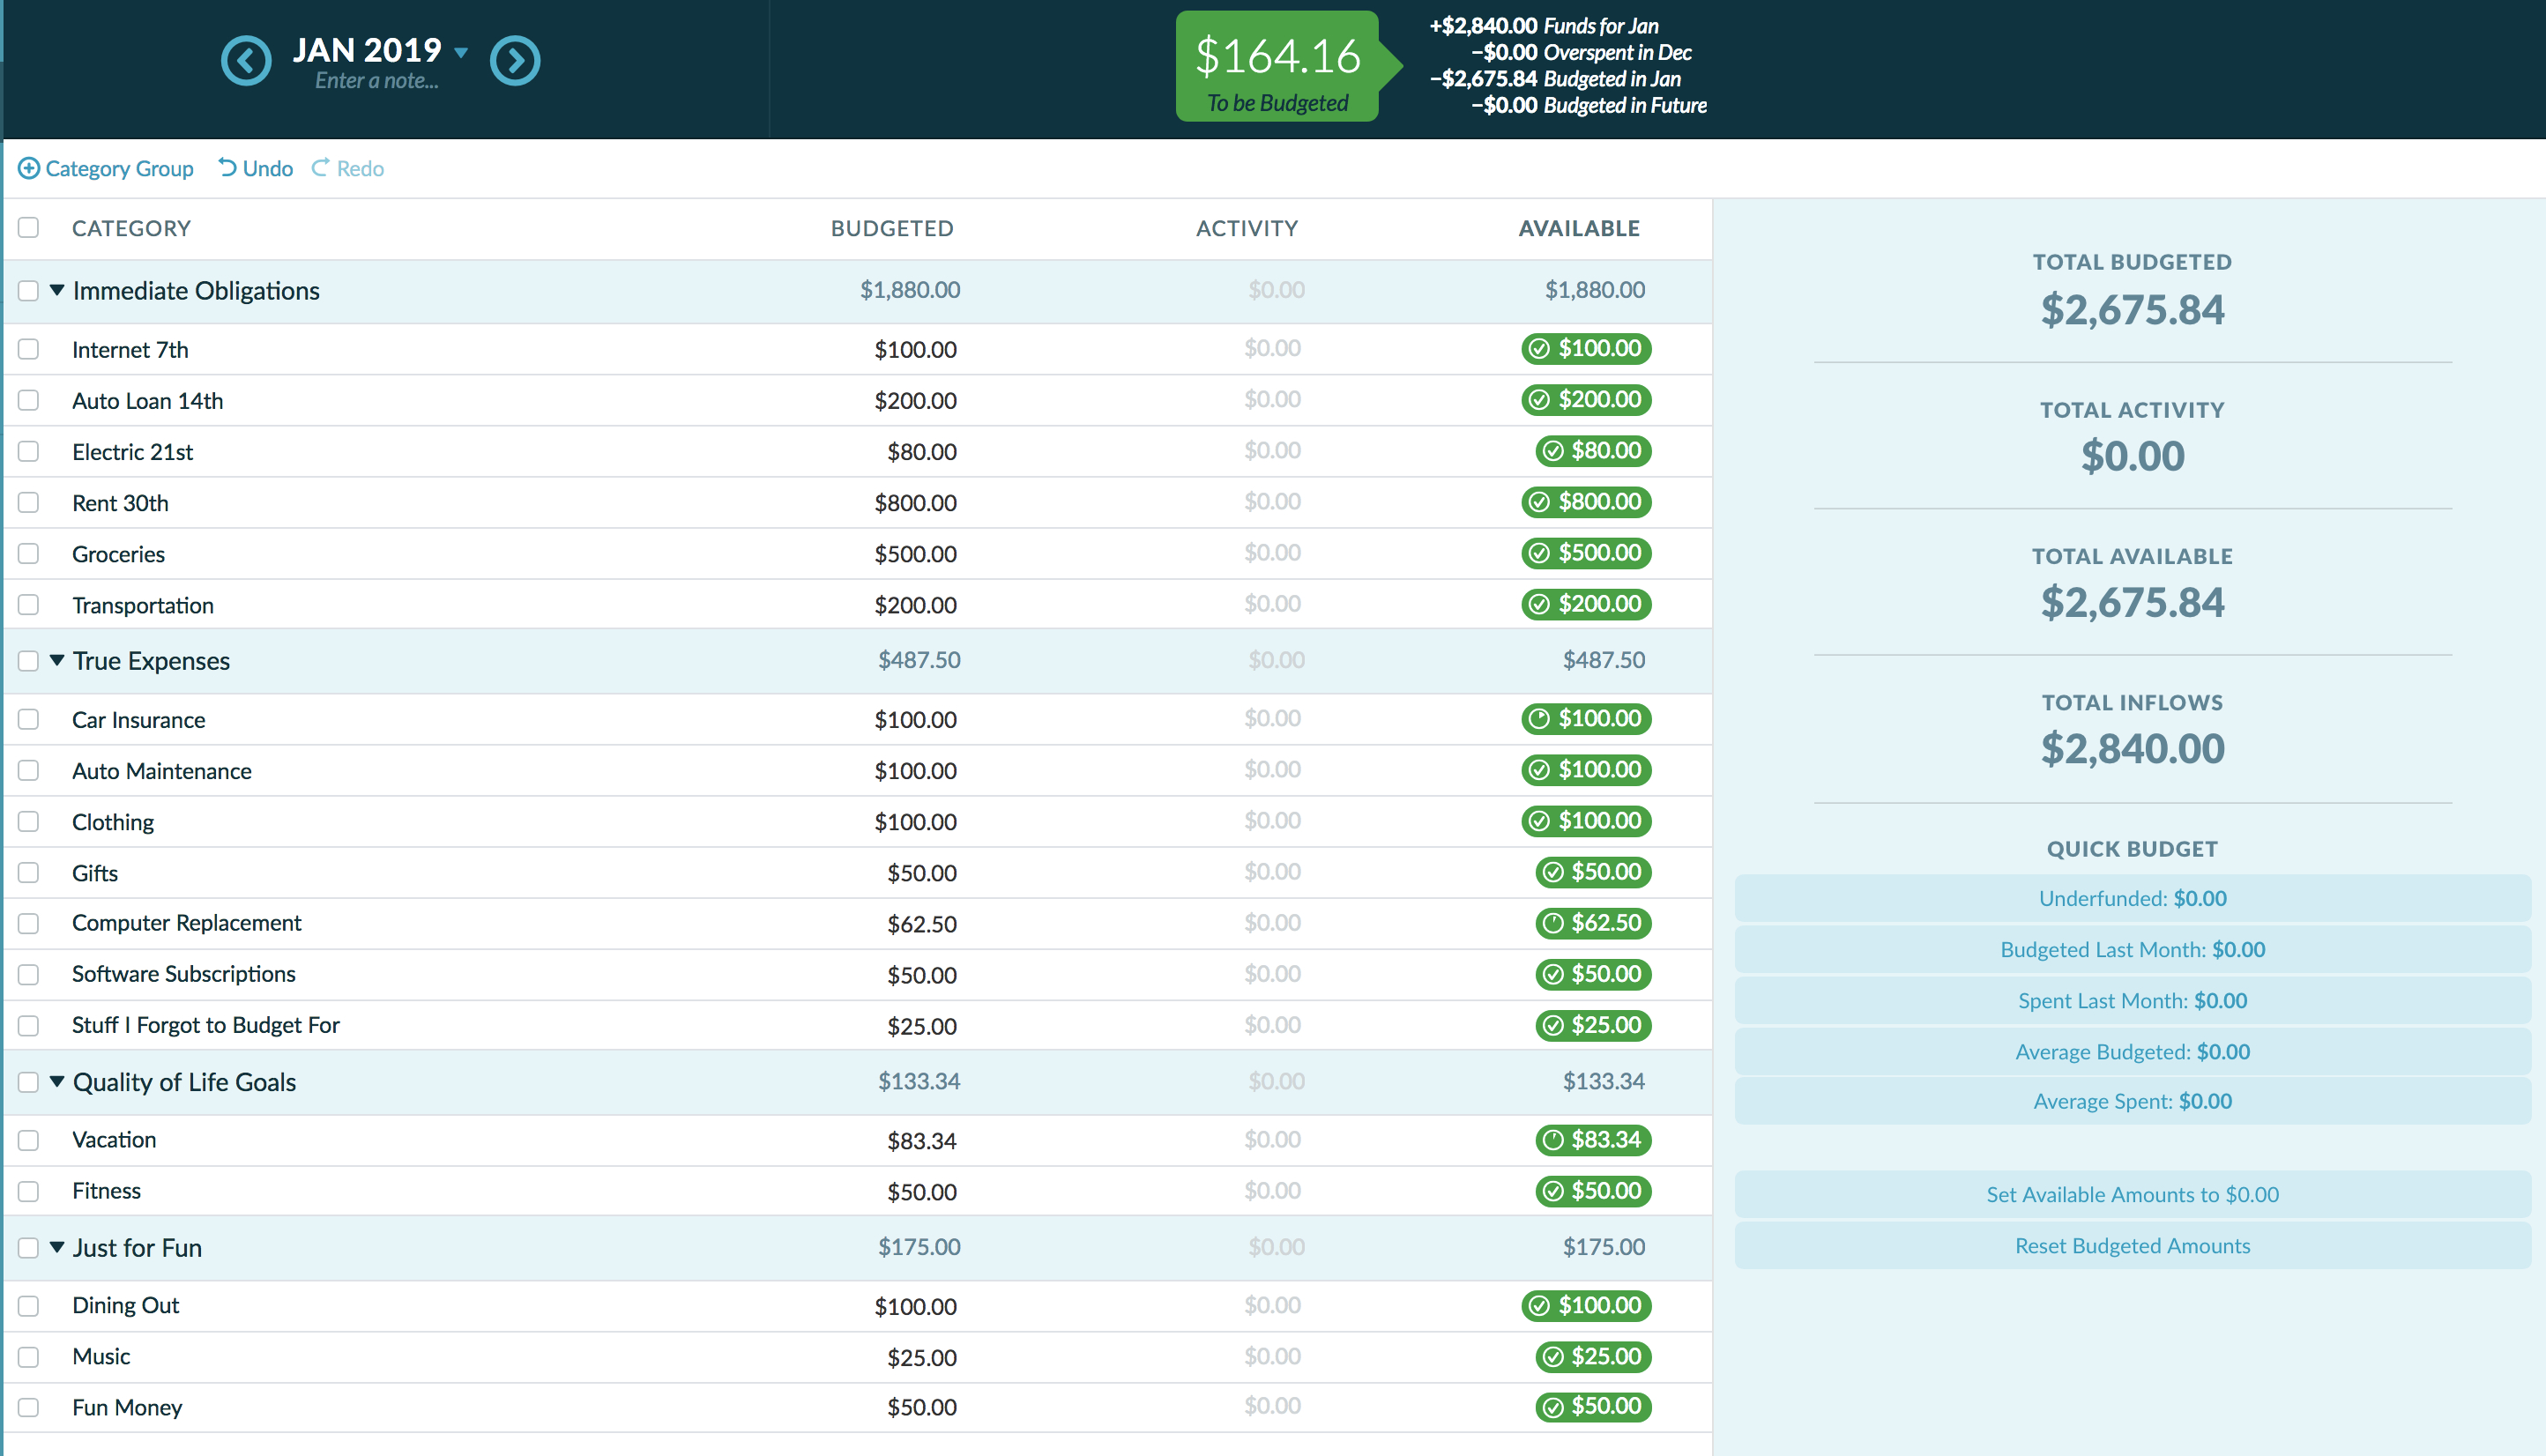This screenshot has height=1456, width=2546.
Task: Click the green To be Budgeted box
Action: [x=1277, y=66]
